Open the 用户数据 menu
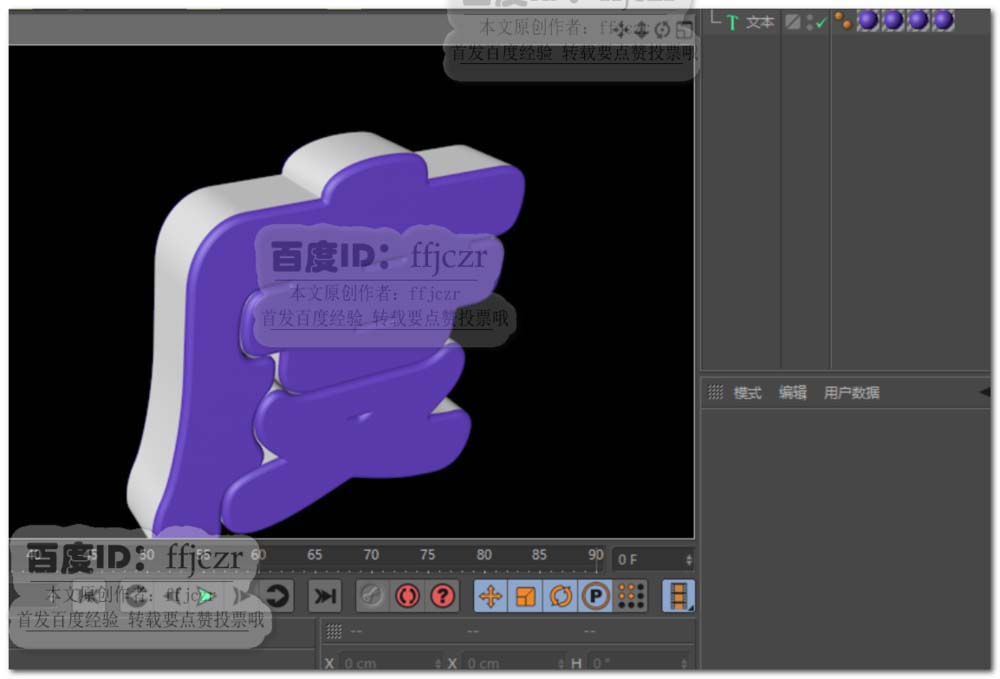 (851, 393)
